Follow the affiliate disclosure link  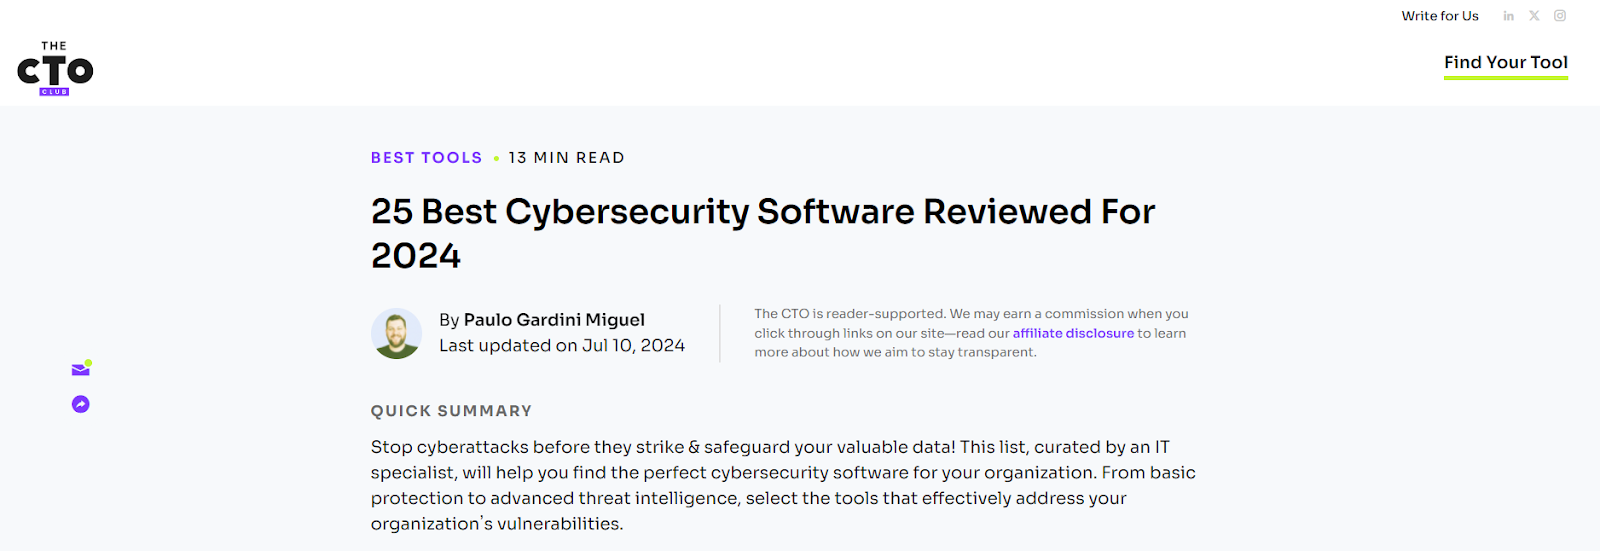1073,333
